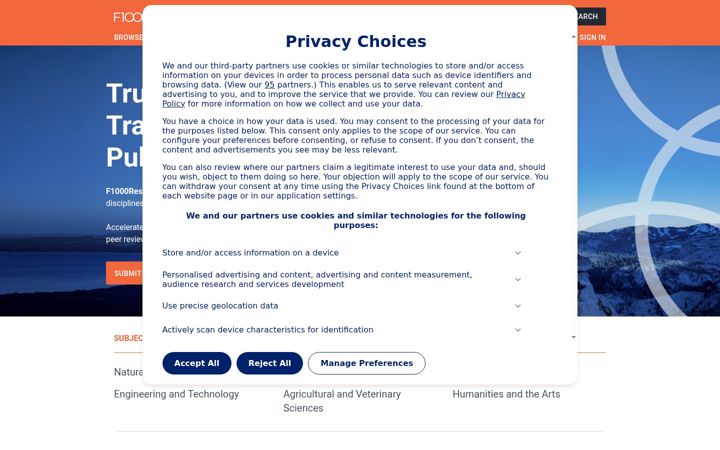Open the Privacy Policy link

(343, 99)
